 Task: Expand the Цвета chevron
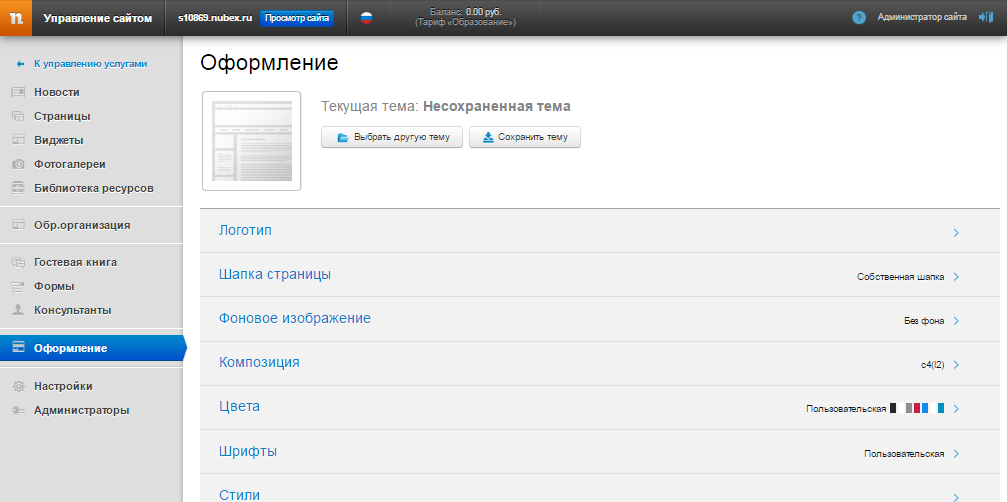(x=956, y=409)
